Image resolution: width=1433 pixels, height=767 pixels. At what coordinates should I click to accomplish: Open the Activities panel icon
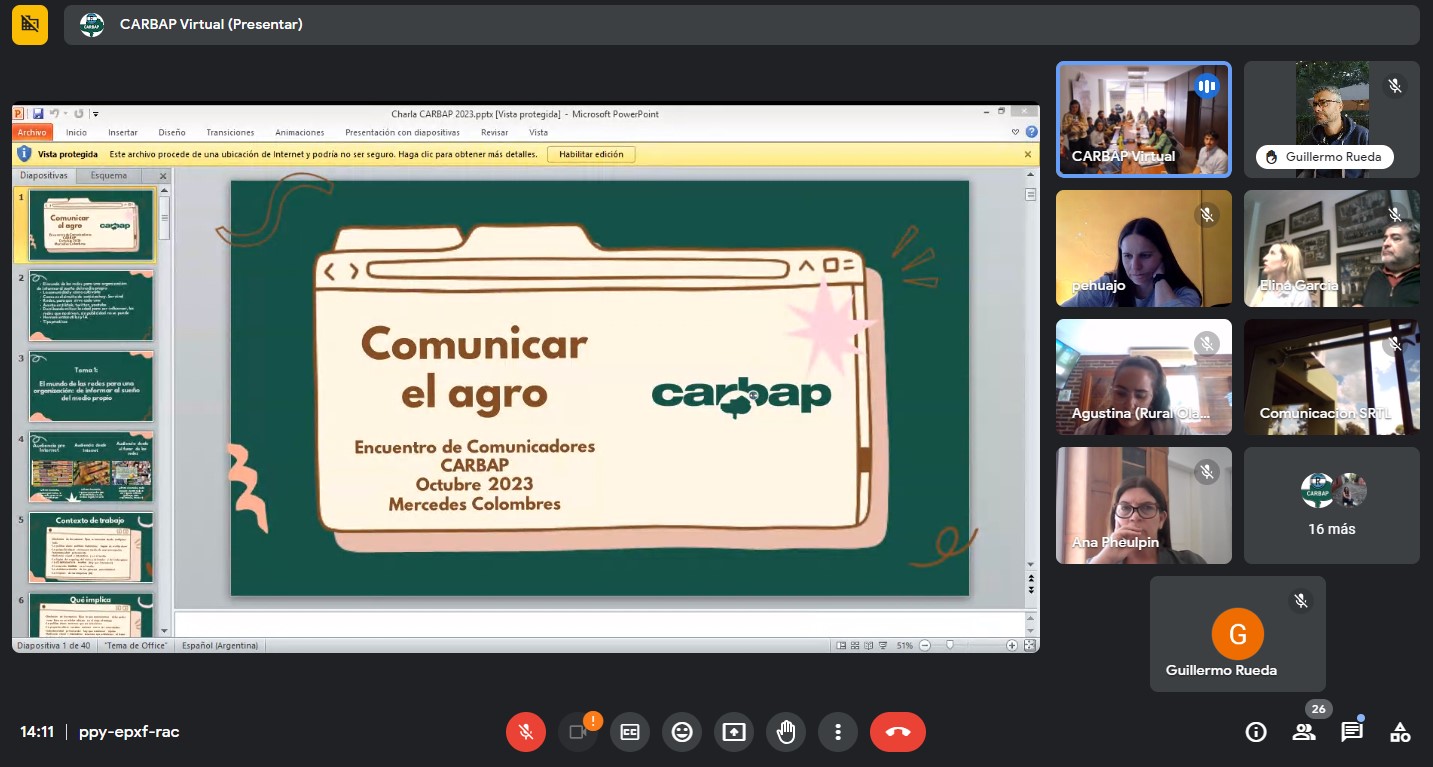pyautogui.click(x=1400, y=732)
